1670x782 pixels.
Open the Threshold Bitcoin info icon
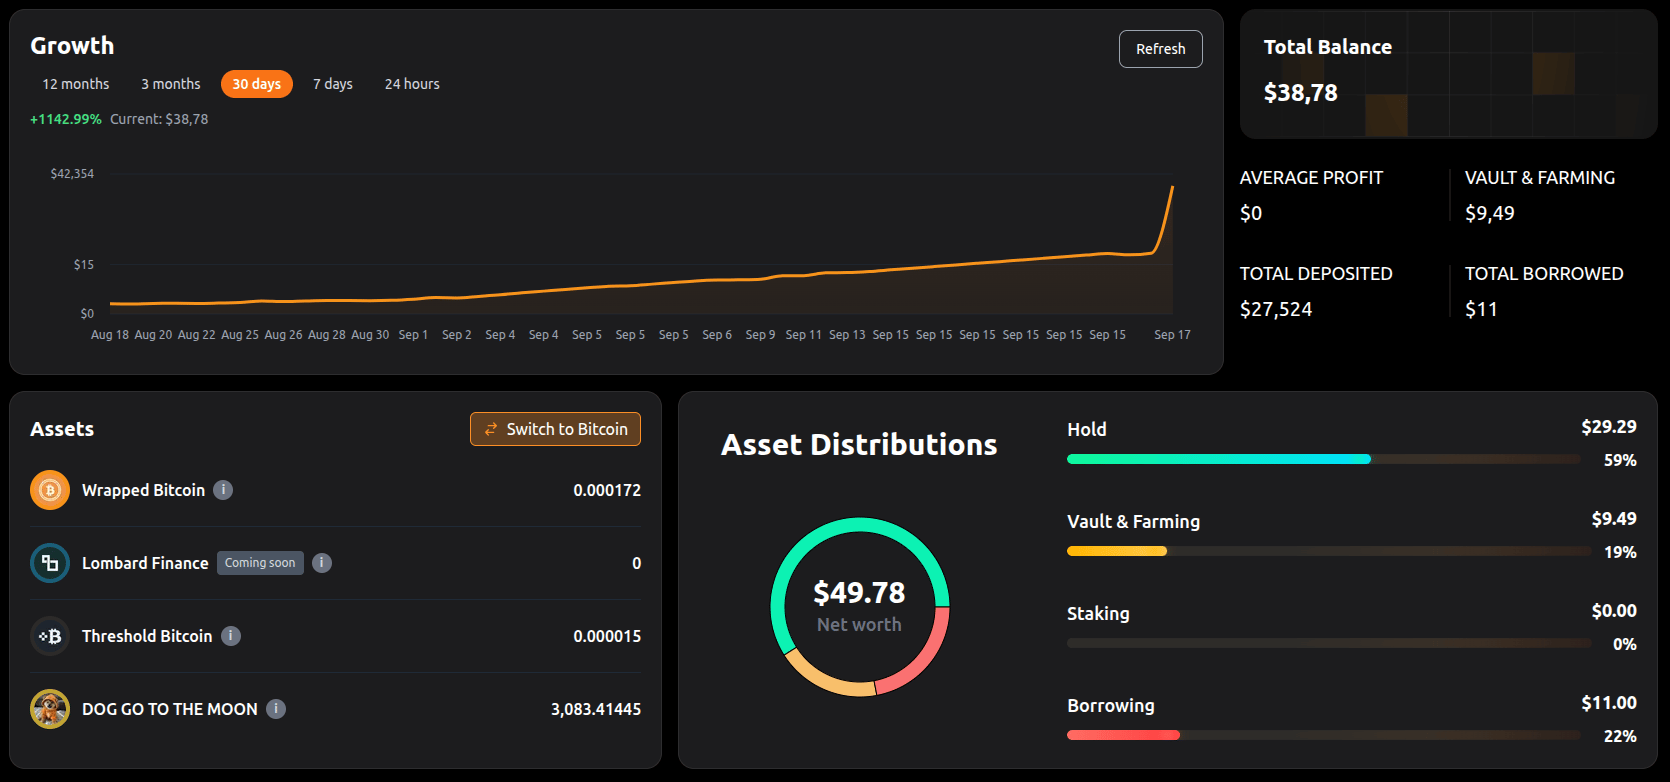(x=231, y=636)
